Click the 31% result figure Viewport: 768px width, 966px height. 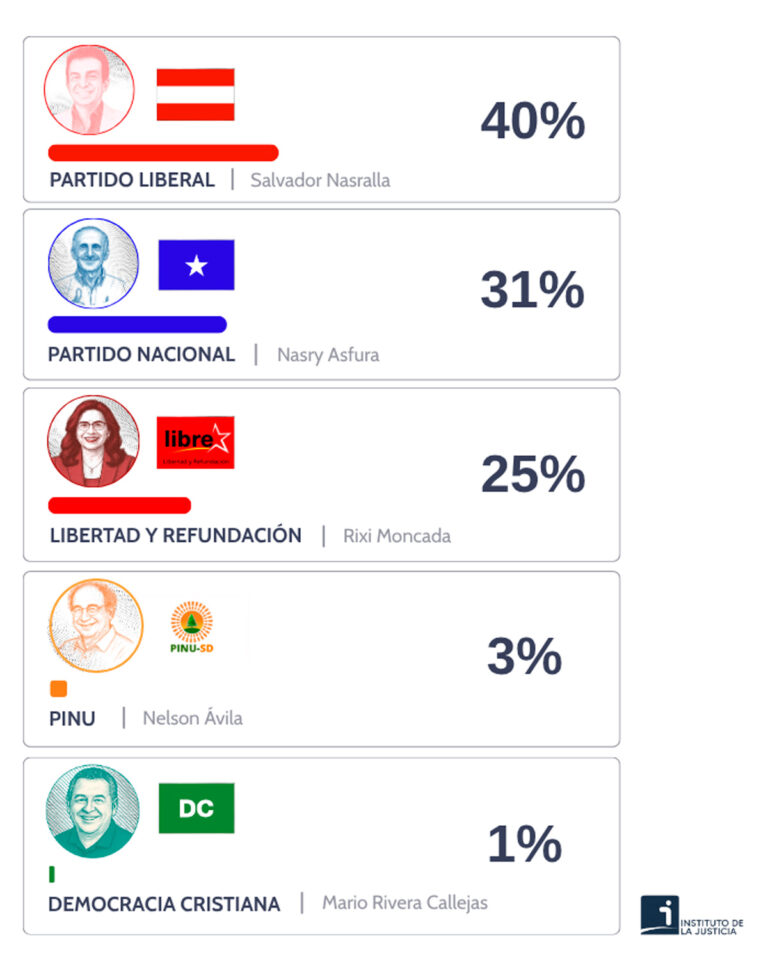[x=532, y=290]
